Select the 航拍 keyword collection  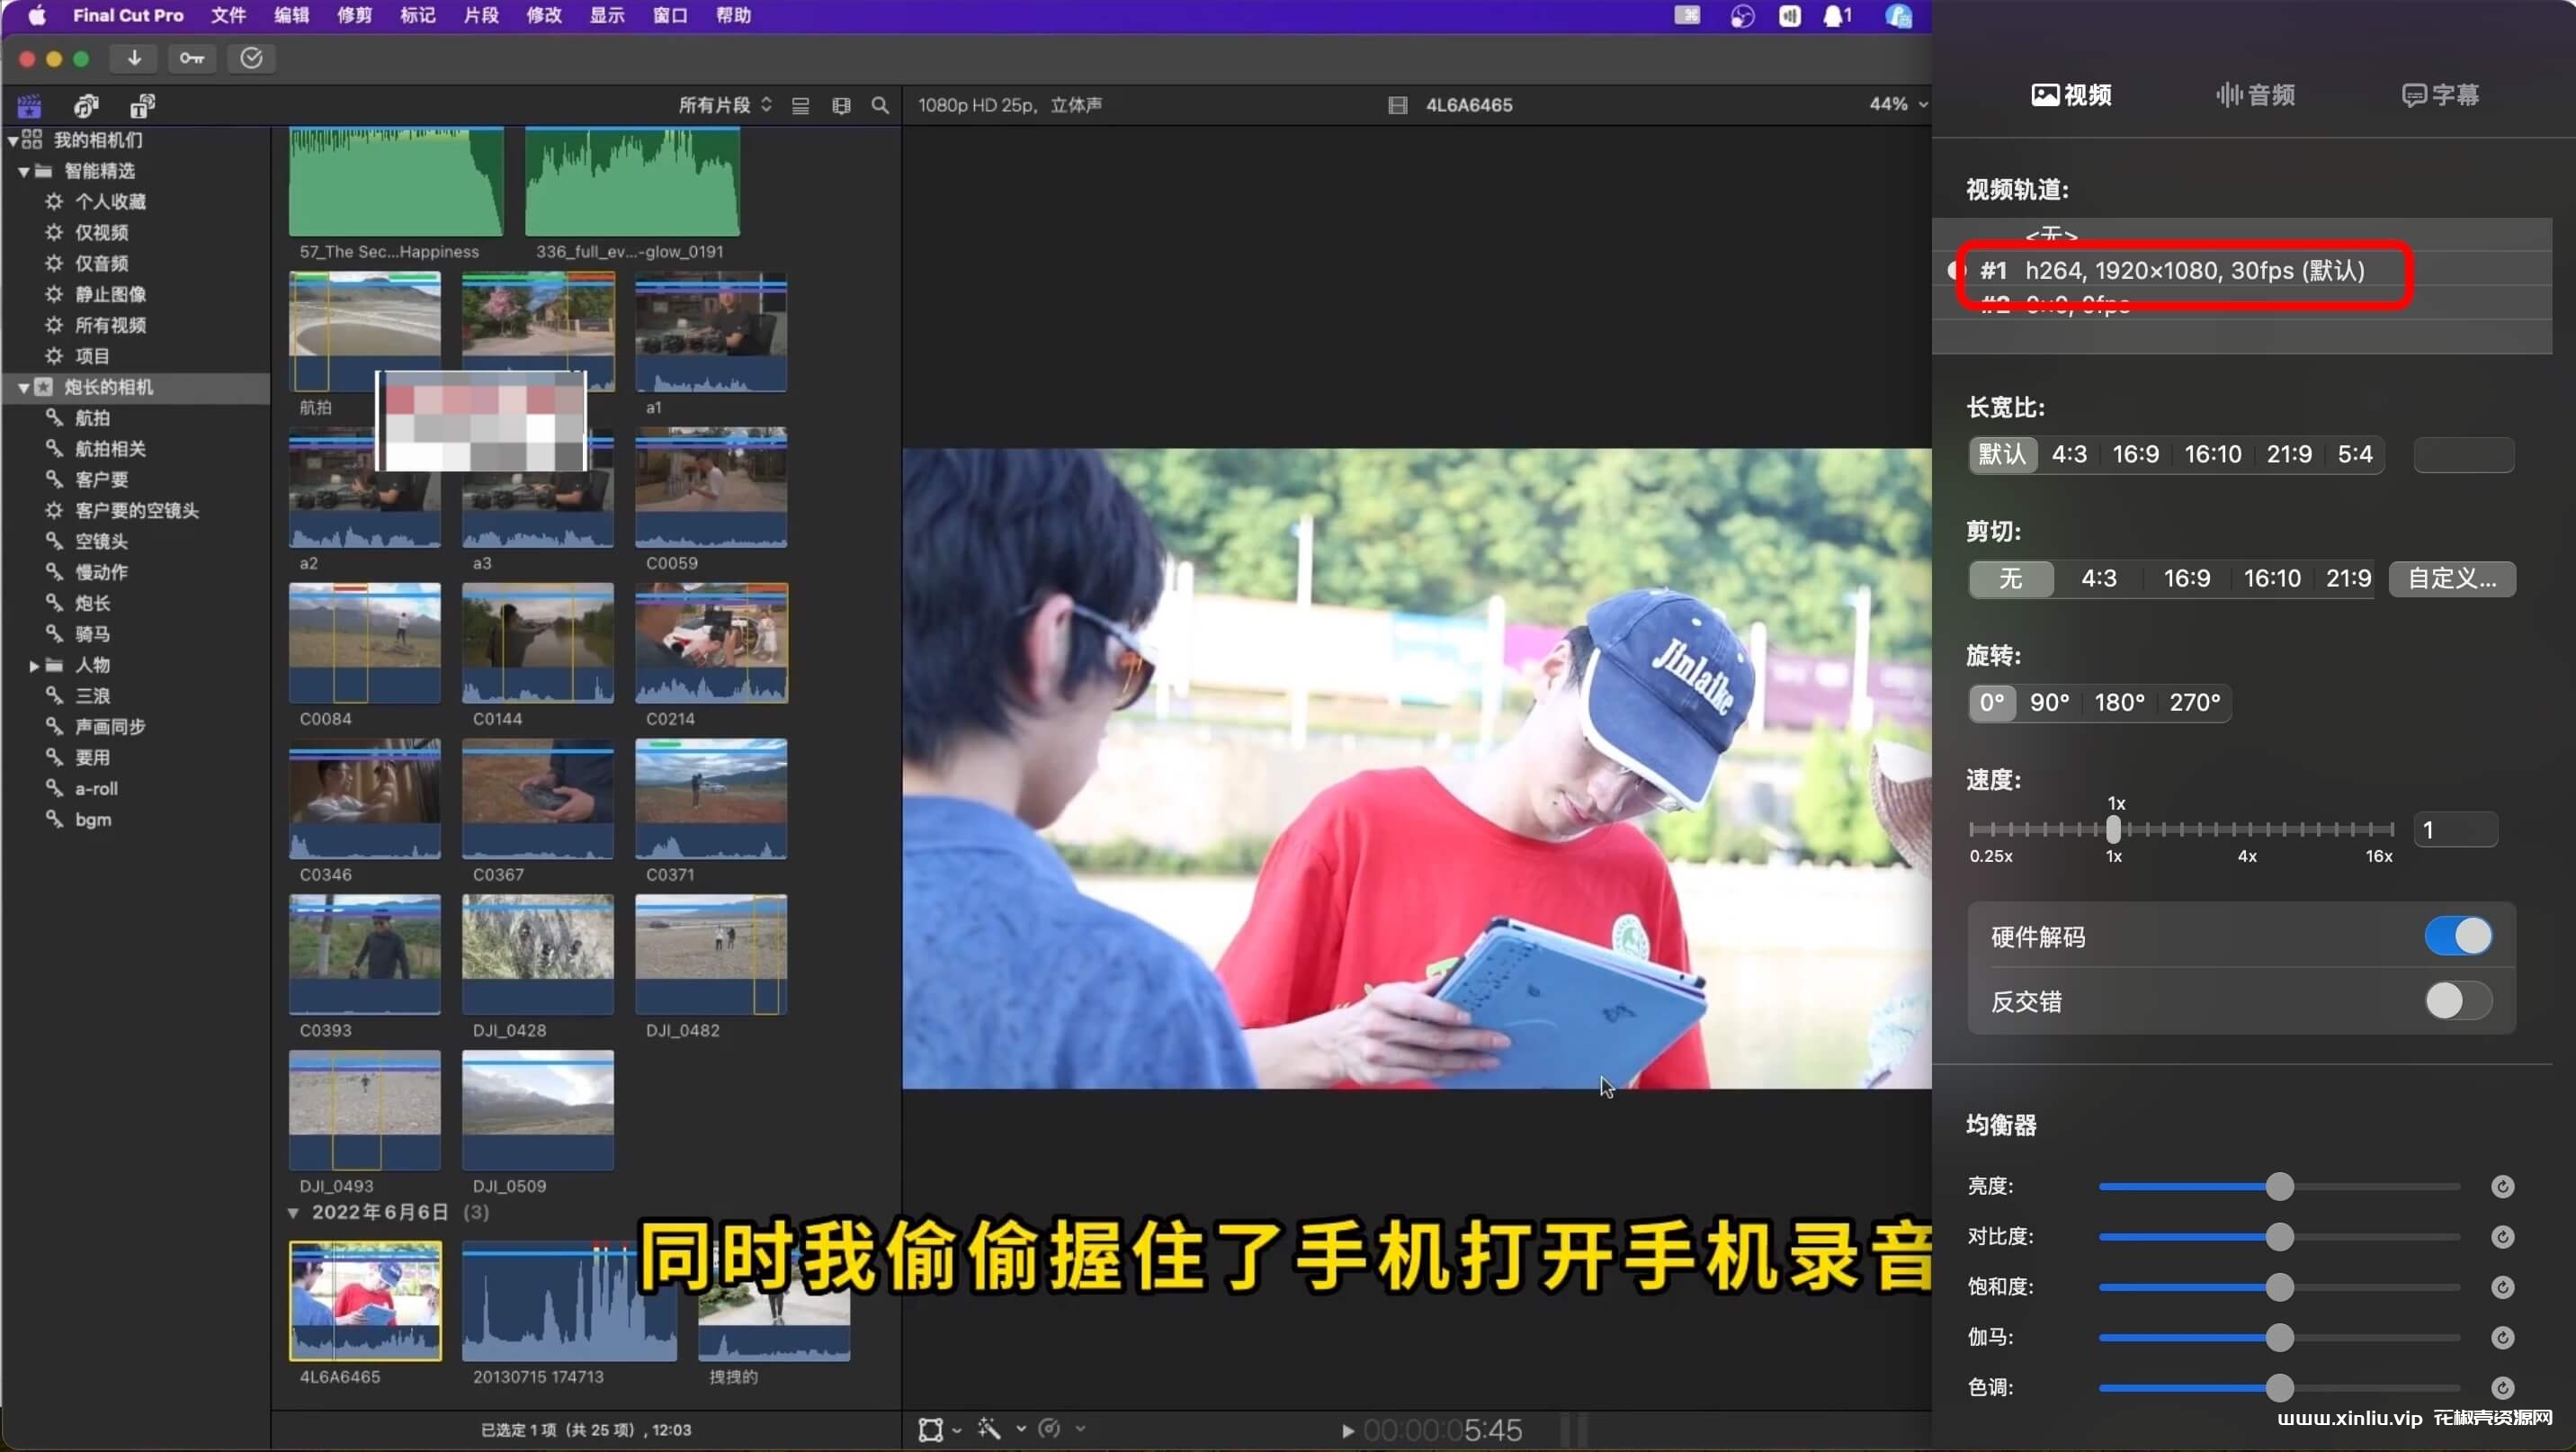pyautogui.click(x=92, y=418)
